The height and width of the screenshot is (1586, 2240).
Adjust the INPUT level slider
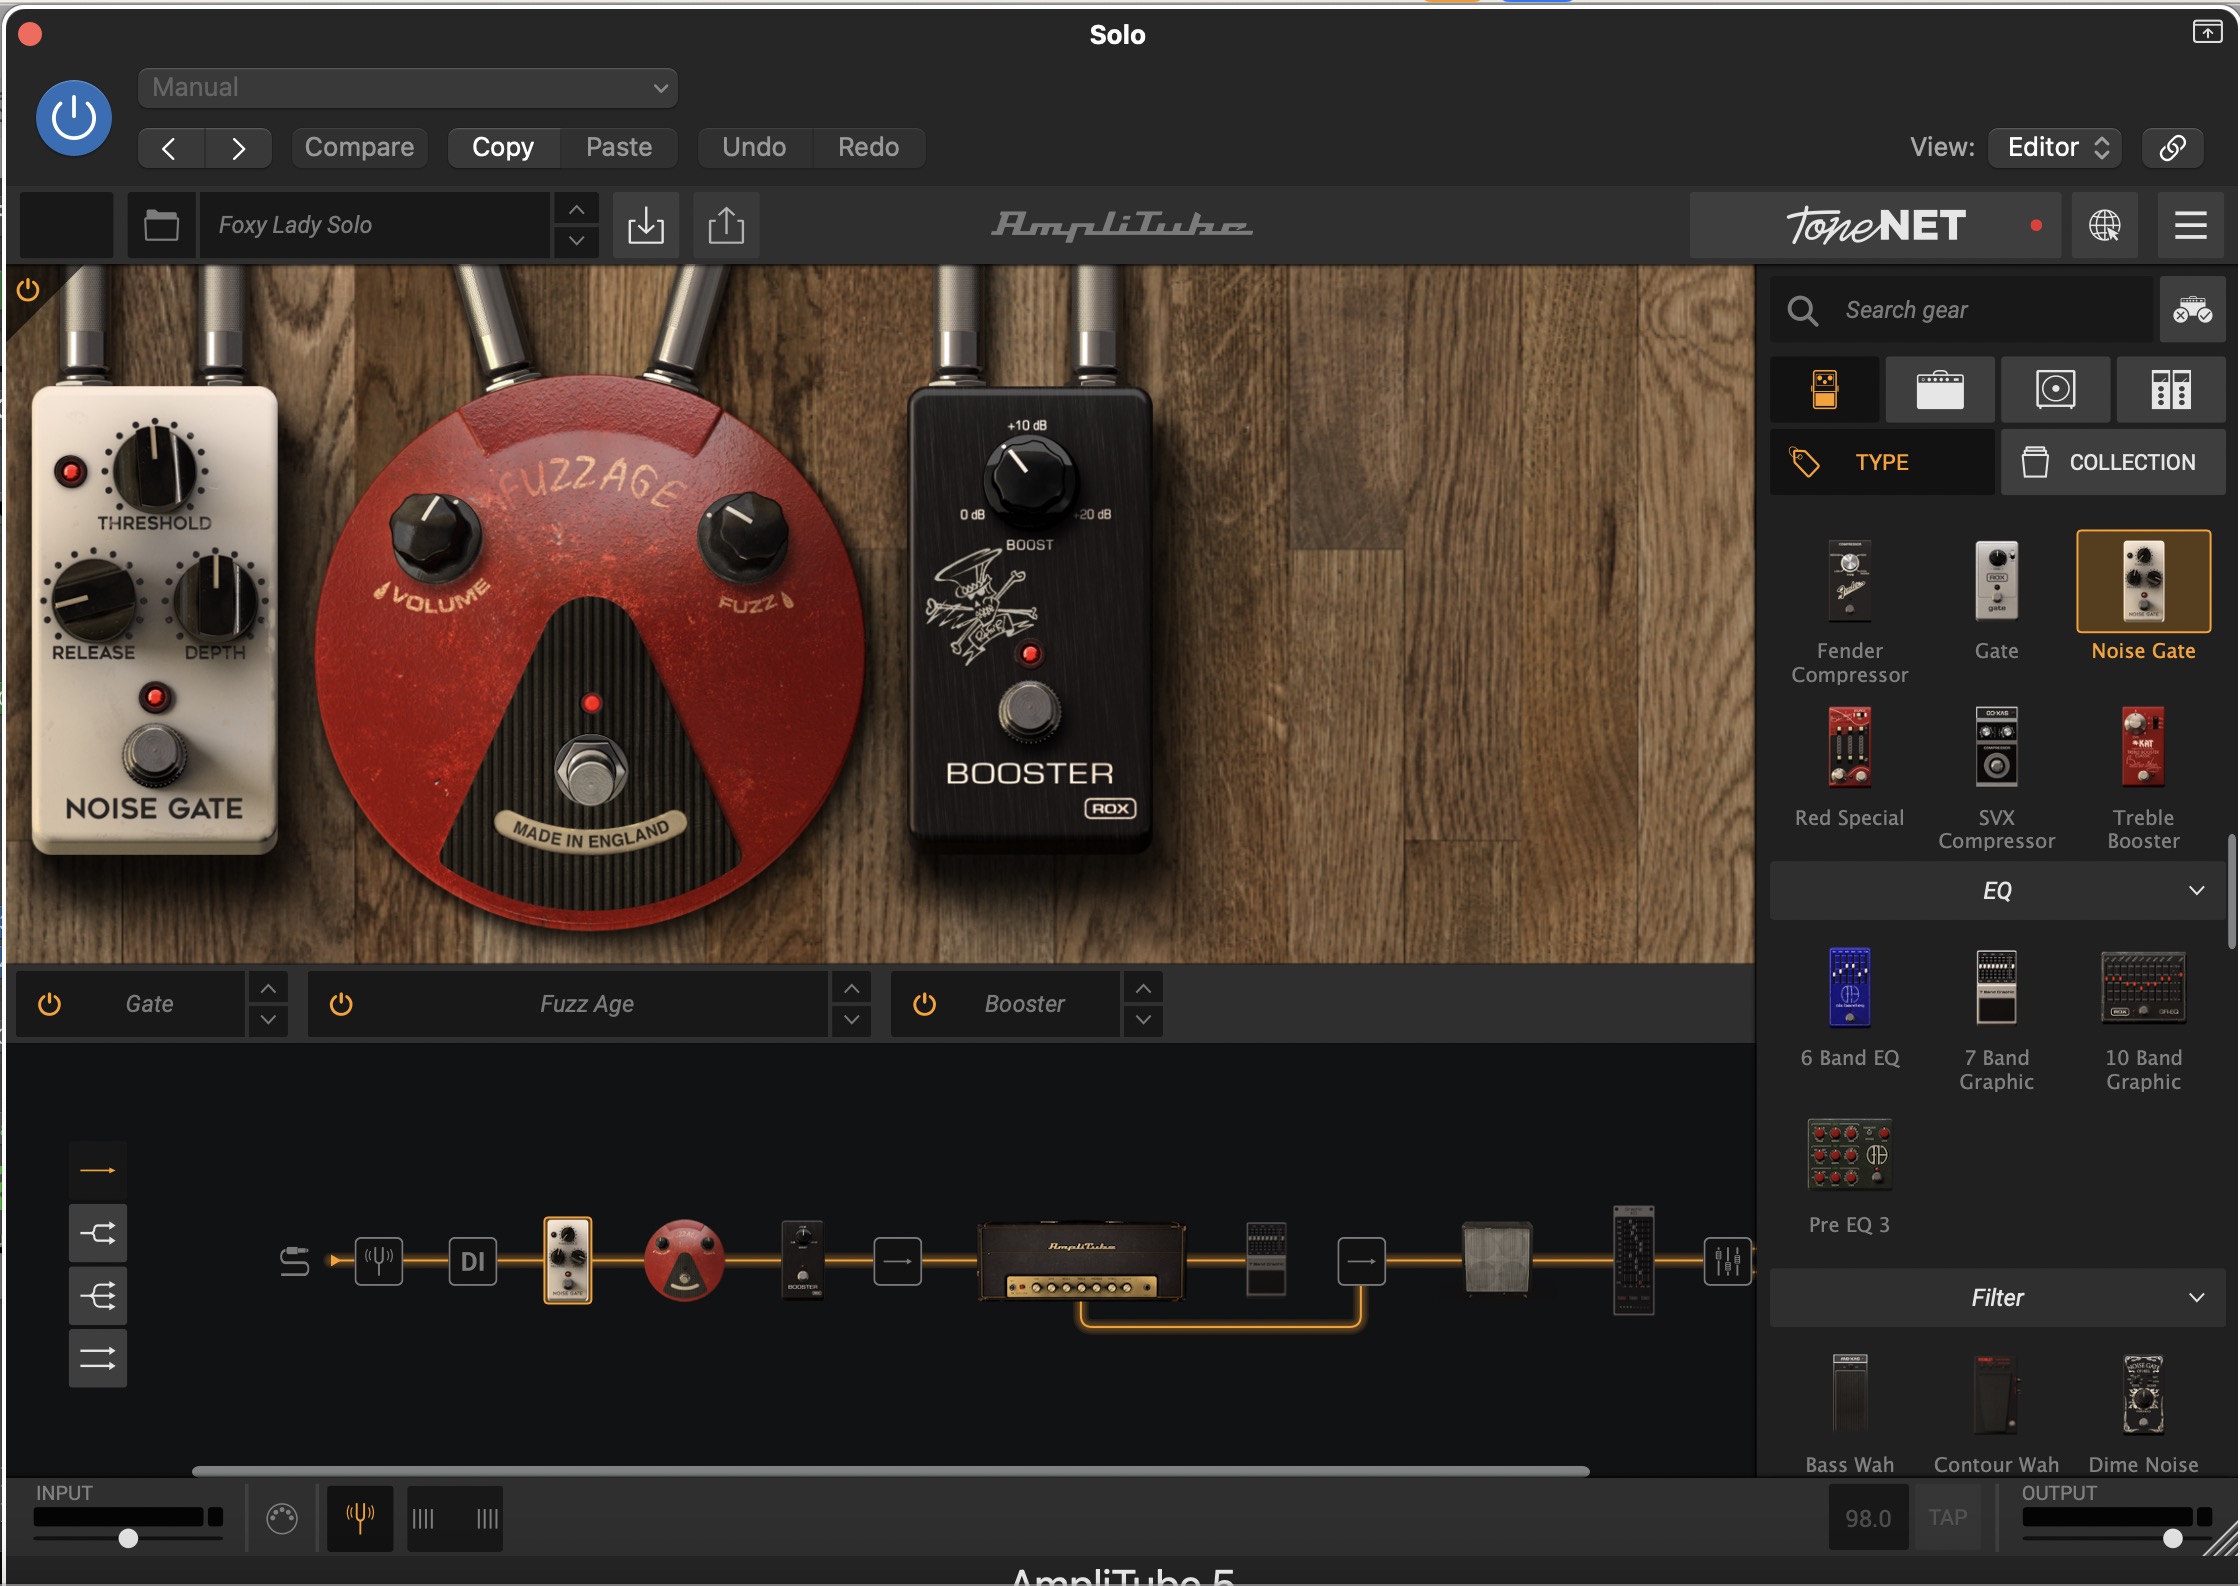point(128,1538)
